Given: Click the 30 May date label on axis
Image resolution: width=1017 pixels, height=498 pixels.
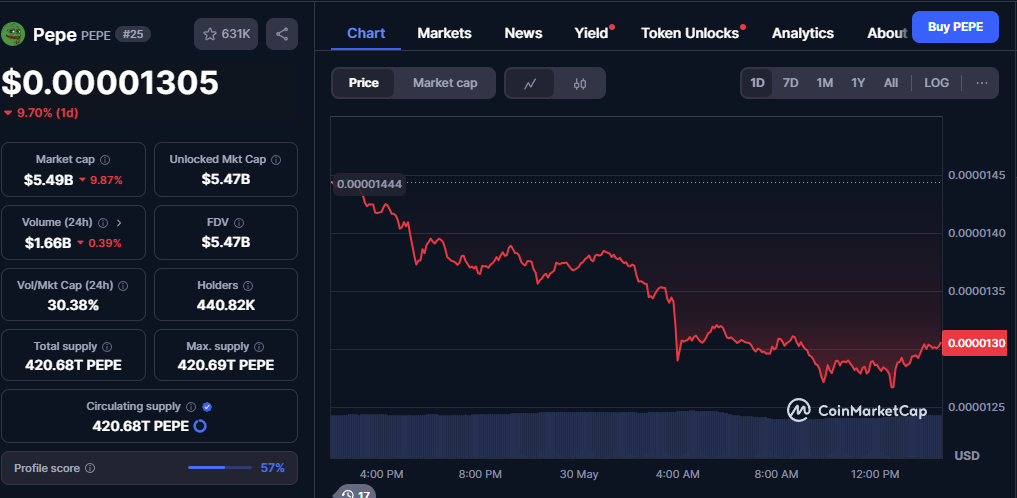Looking at the screenshot, I should point(579,475).
